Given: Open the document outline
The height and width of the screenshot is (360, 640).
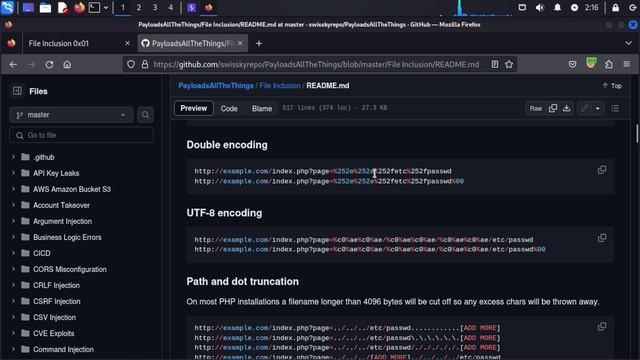Looking at the screenshot, I should tap(615, 108).
